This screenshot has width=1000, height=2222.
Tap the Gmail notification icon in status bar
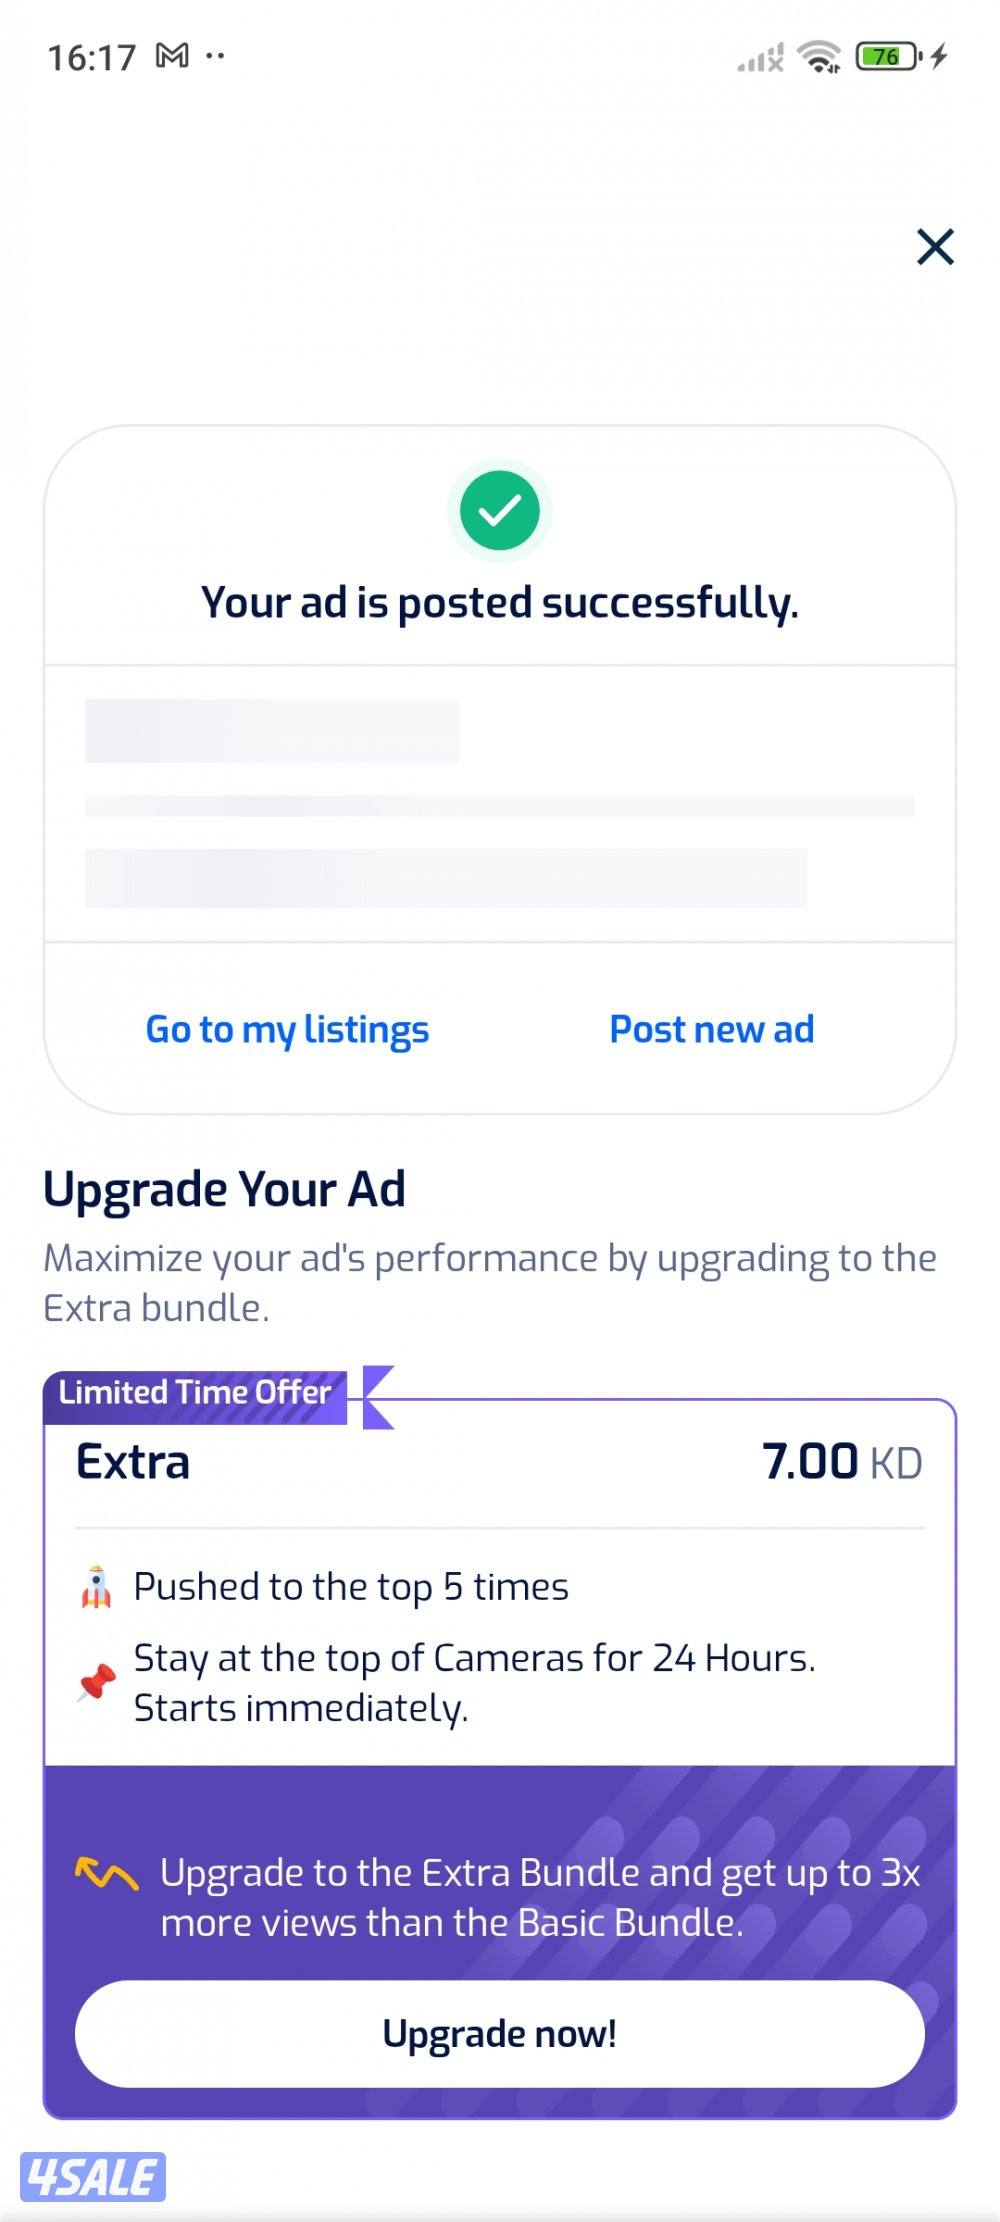pyautogui.click(x=172, y=56)
